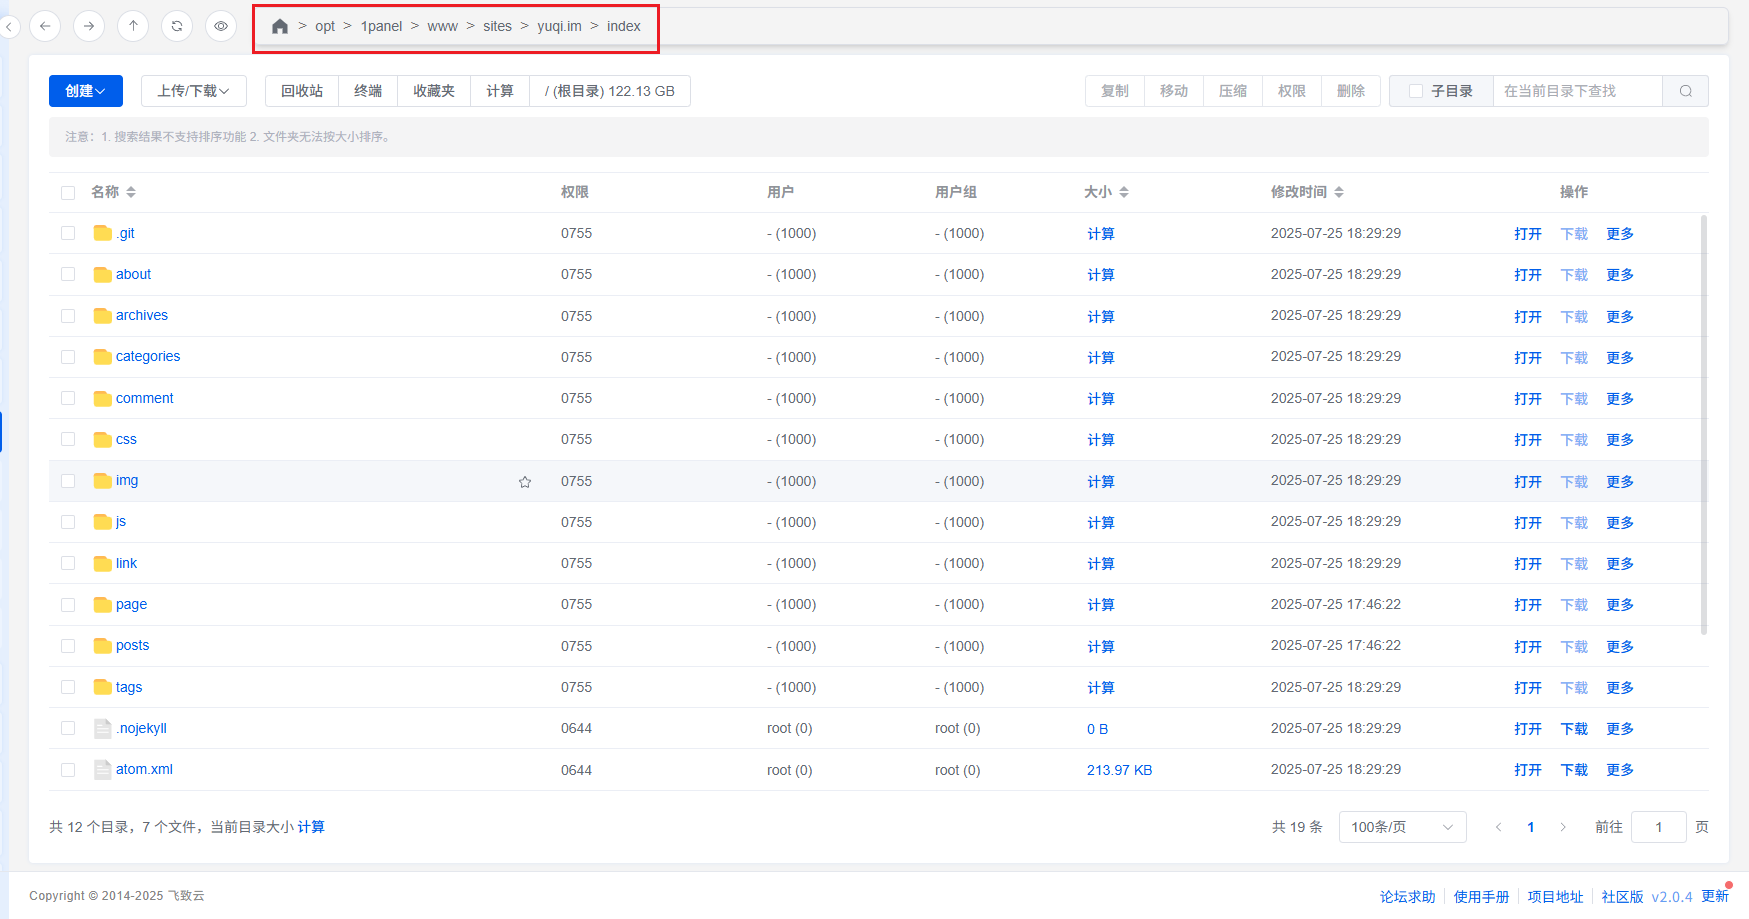The height and width of the screenshot is (919, 1749).
Task: Enable the 子目录 subdirectory search checkbox
Action: click(x=1415, y=91)
